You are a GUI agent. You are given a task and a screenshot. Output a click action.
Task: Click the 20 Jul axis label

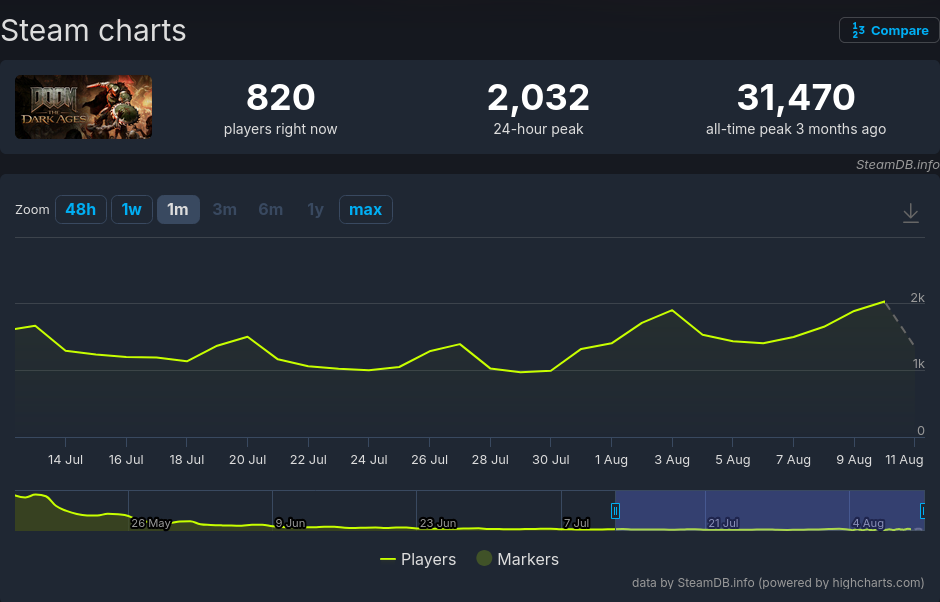tap(248, 460)
